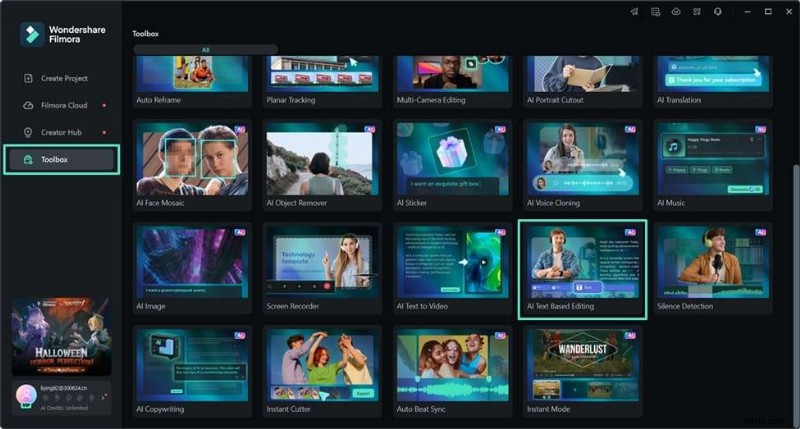Open the Screen Recorder tool

[322, 268]
